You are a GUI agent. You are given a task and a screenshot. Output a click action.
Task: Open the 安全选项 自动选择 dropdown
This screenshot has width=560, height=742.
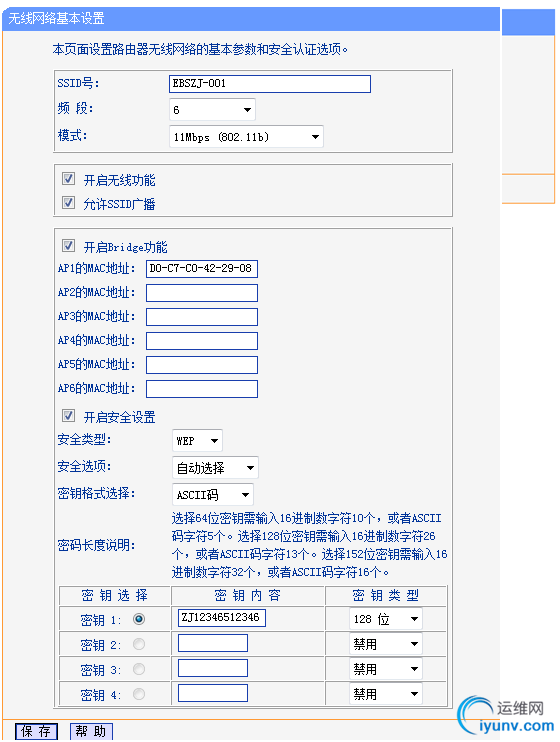coord(215,468)
